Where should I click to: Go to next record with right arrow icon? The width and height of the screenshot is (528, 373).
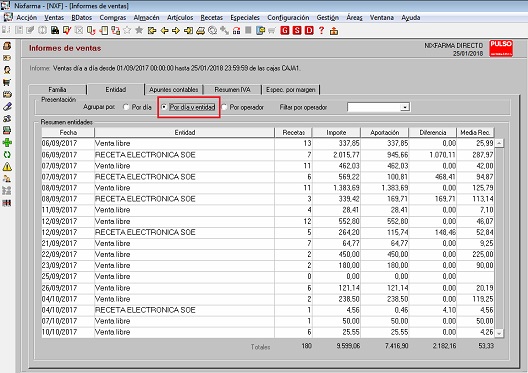[x=176, y=31]
